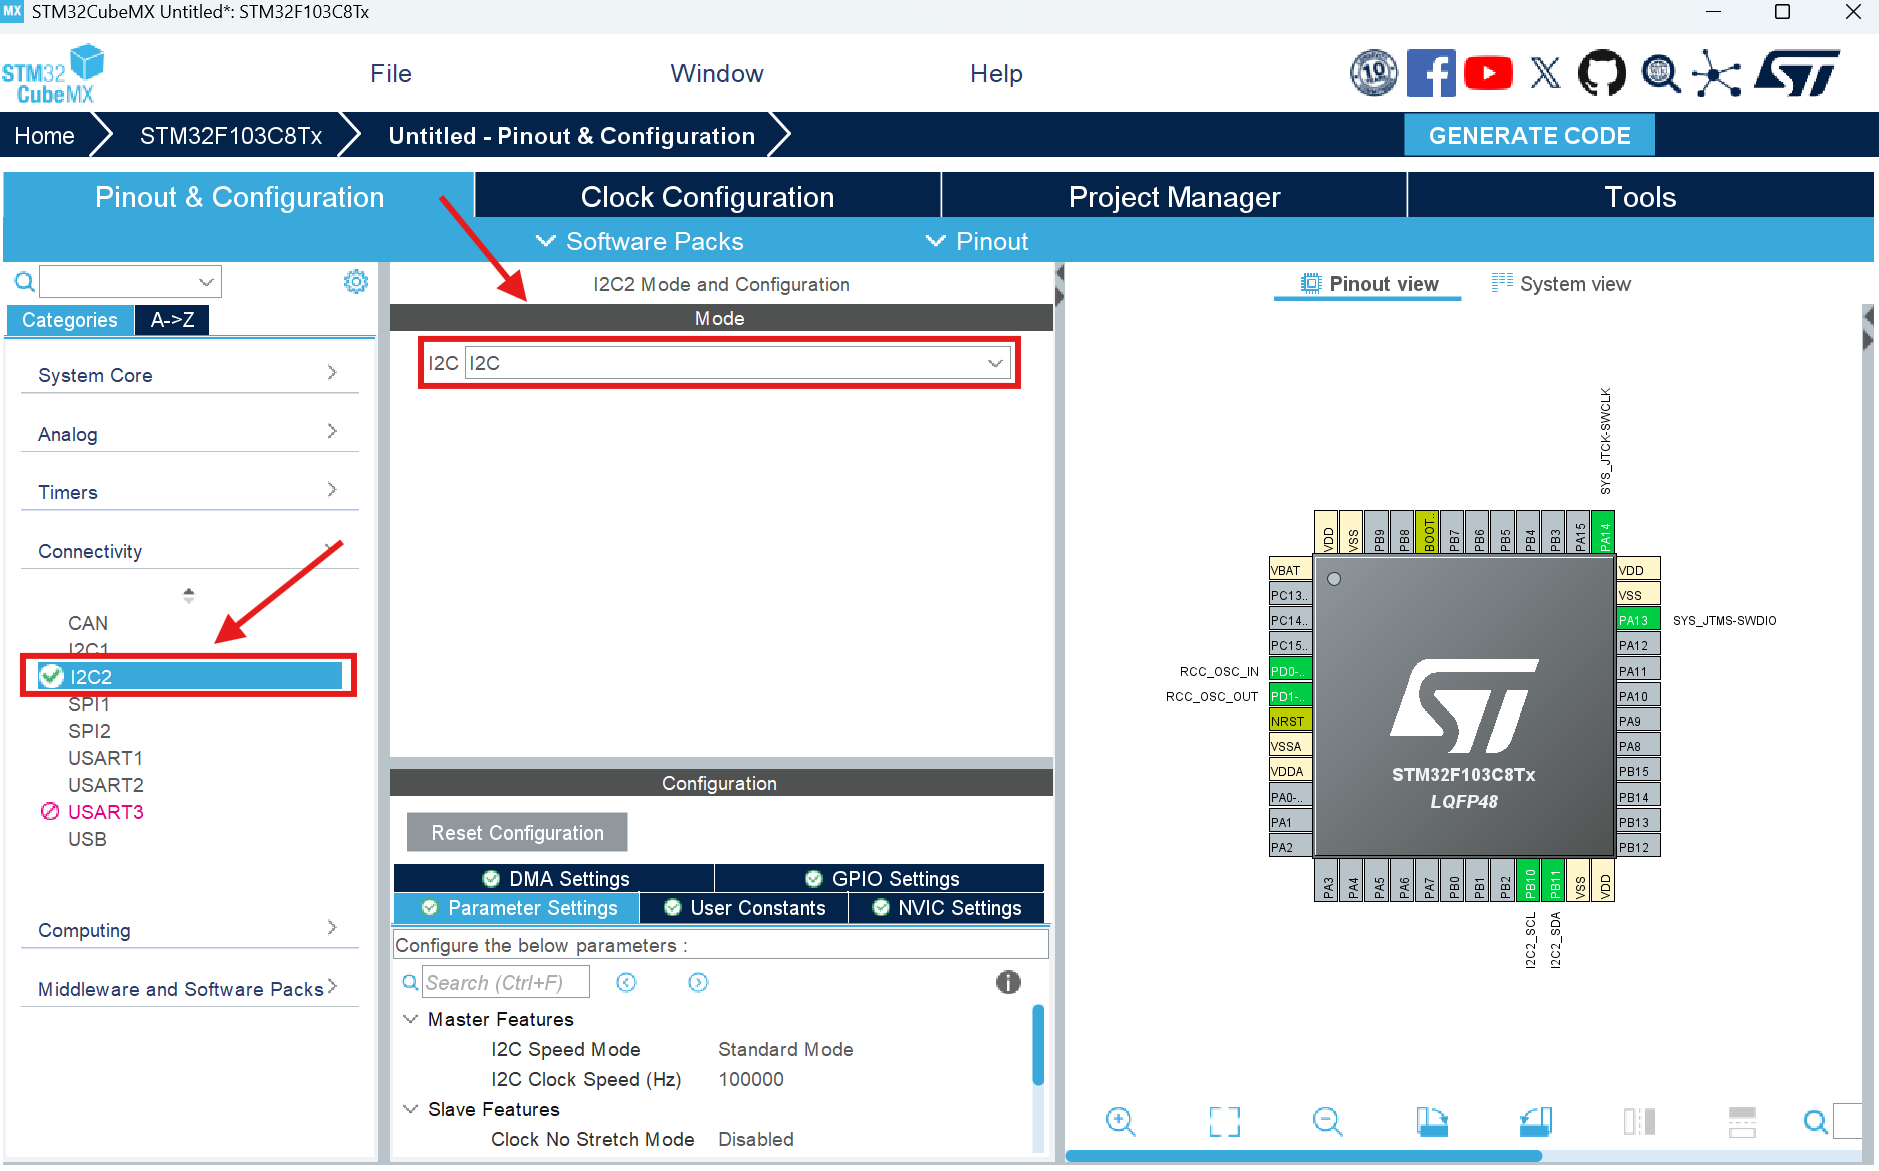The image size is (1879, 1171).
Task: Rotate the chip clockwise
Action: [x=1431, y=1122]
